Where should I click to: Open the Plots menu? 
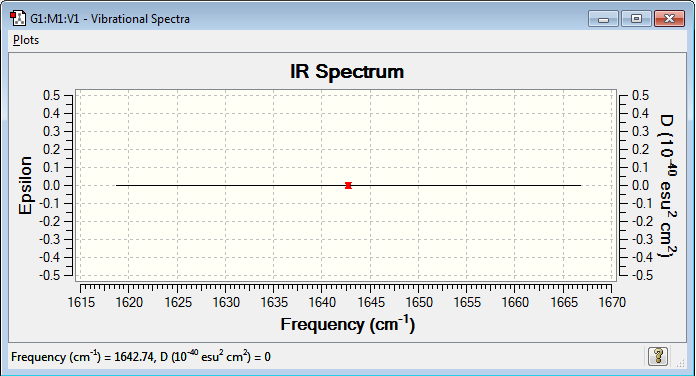point(26,40)
